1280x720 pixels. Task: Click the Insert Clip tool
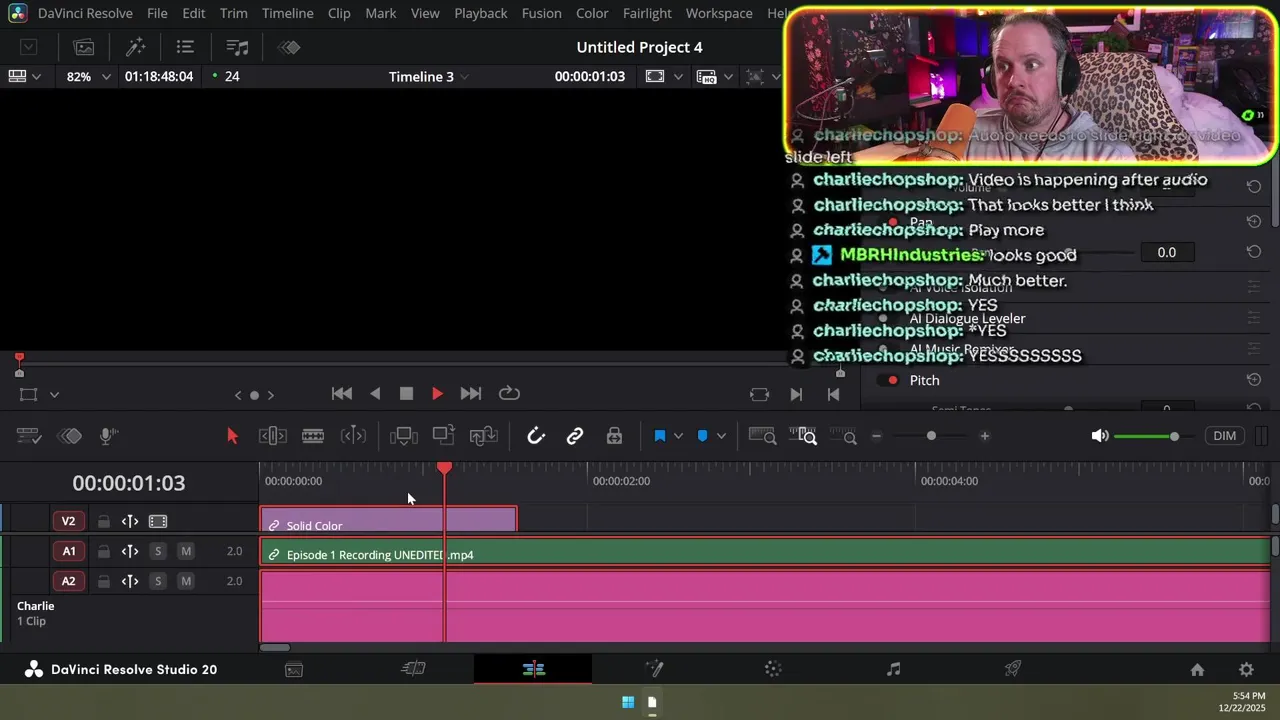(x=404, y=436)
